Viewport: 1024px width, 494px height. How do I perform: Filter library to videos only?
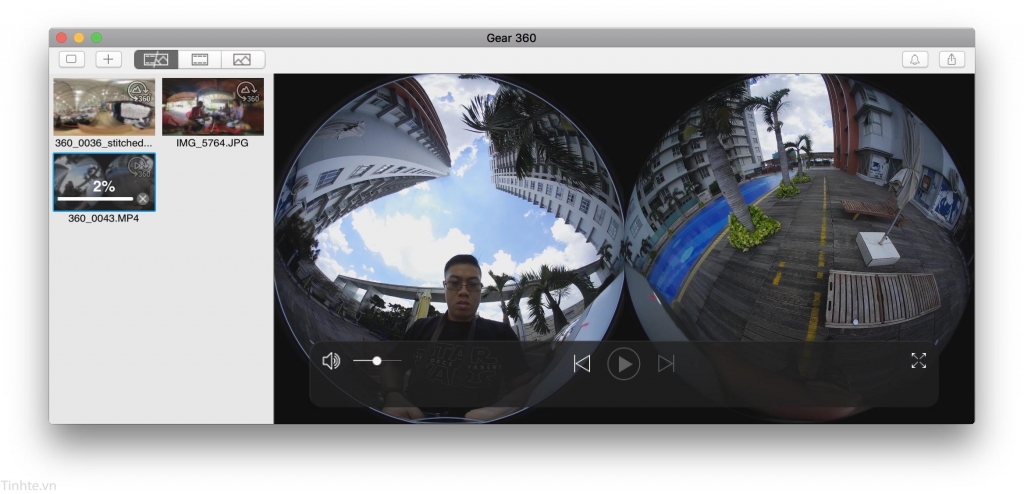point(200,59)
